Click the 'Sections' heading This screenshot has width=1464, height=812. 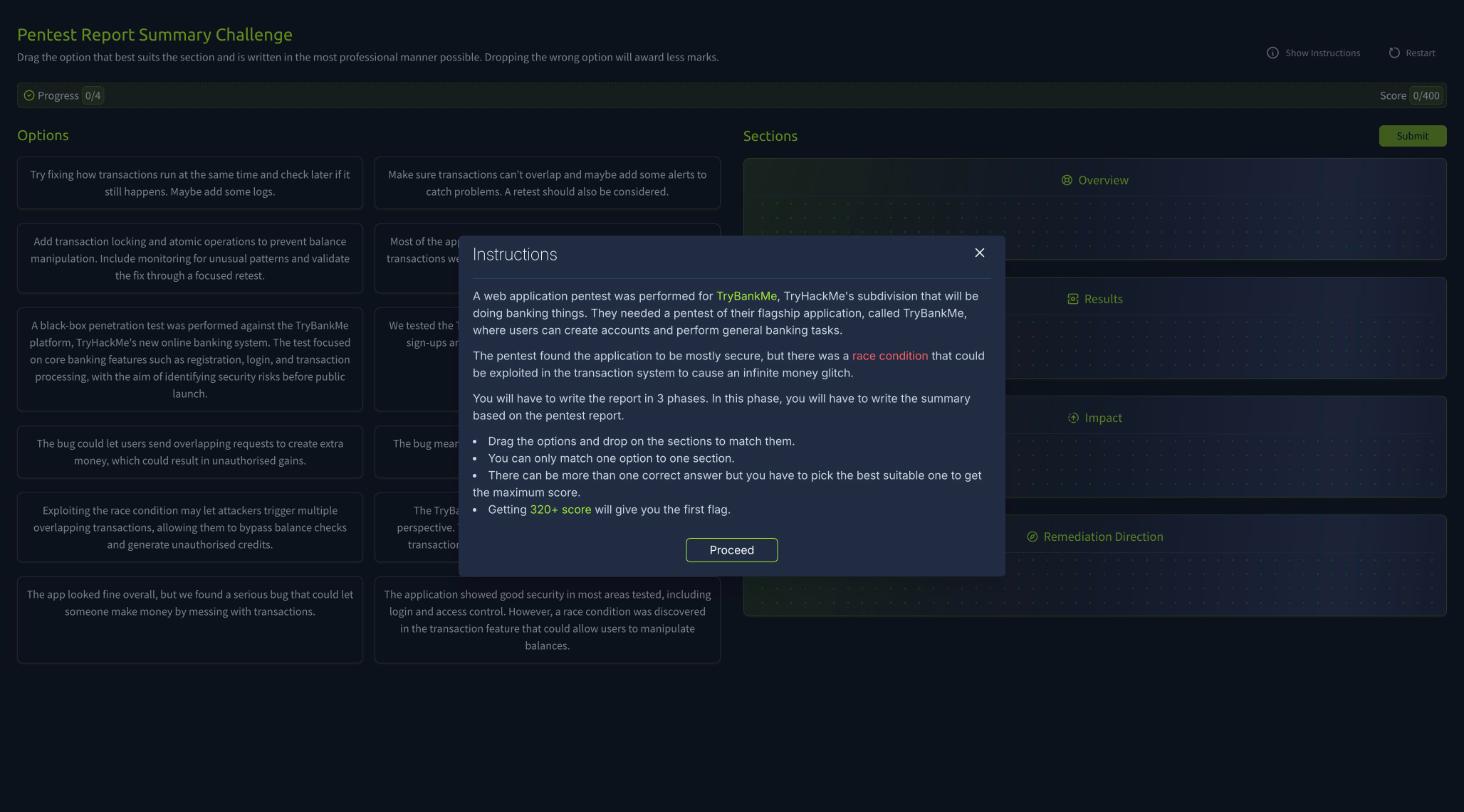(x=770, y=136)
